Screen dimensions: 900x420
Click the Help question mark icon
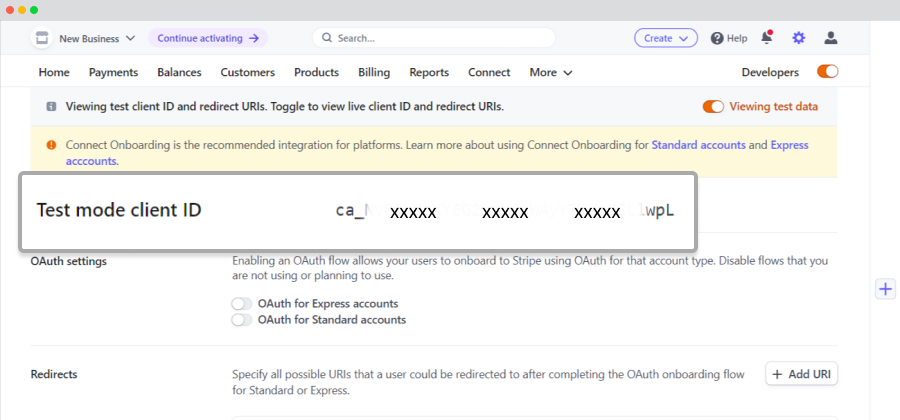(717, 38)
